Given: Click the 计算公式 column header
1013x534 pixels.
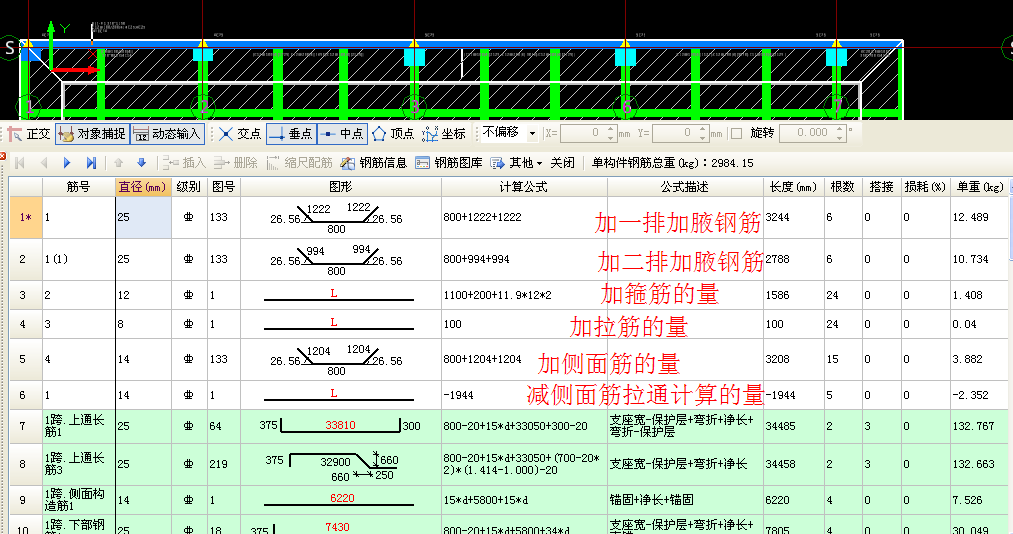Looking at the screenshot, I should click(x=524, y=187).
